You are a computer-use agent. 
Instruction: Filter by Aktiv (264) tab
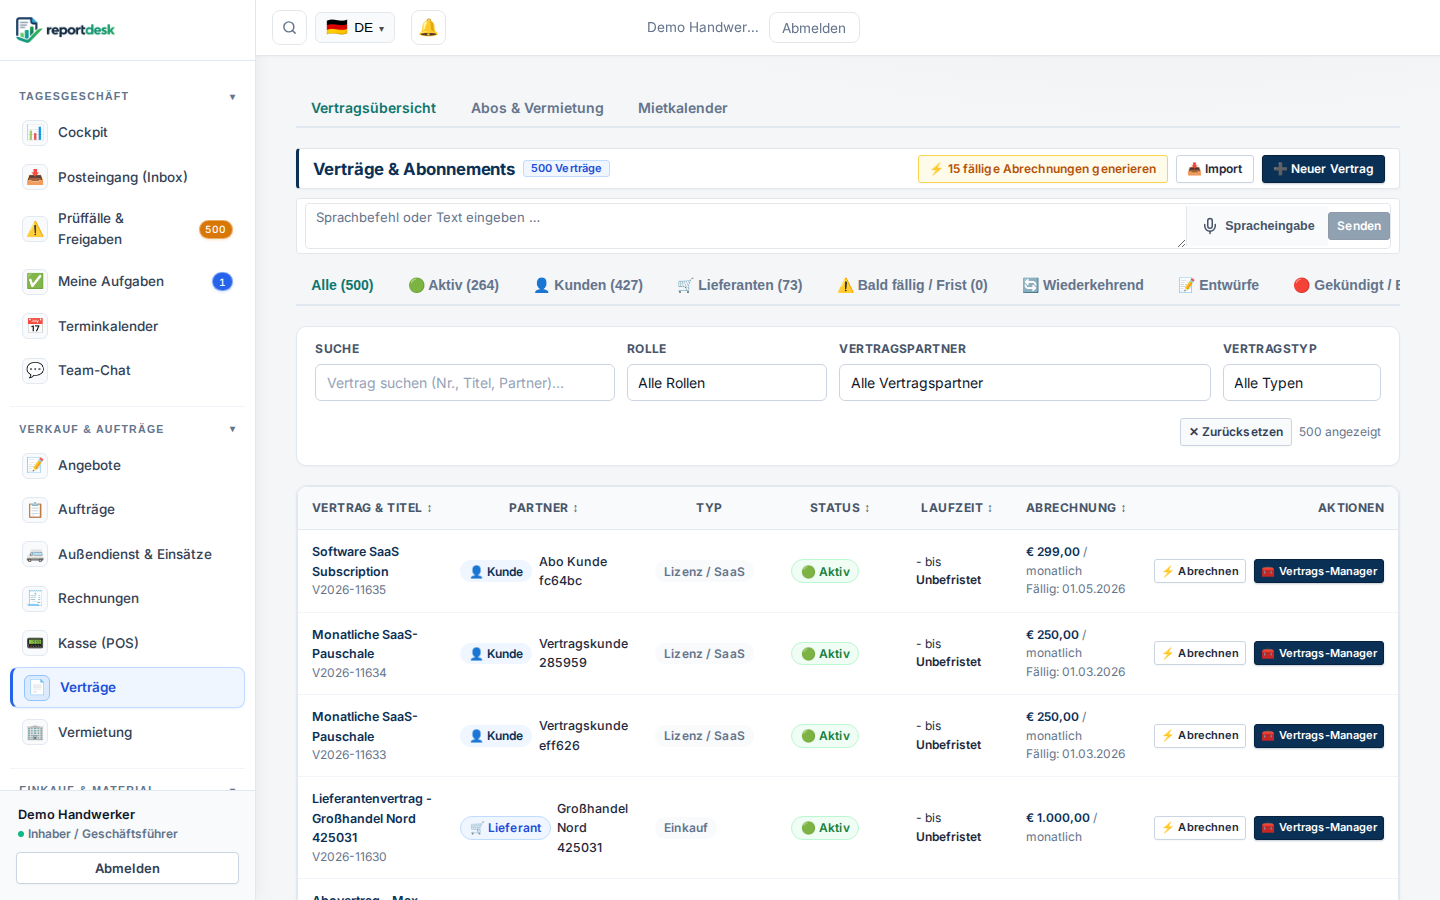pos(453,285)
